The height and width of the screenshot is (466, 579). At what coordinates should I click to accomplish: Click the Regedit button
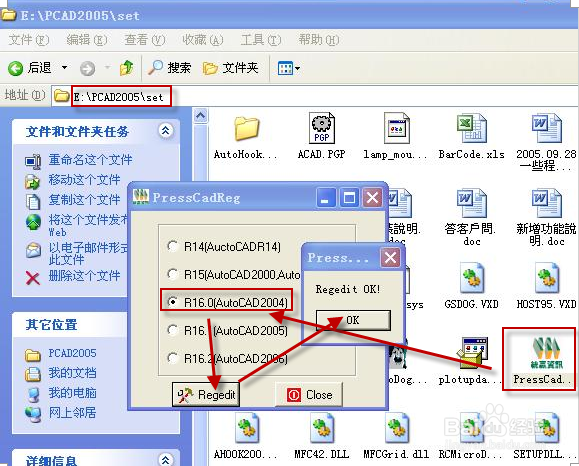[206, 395]
